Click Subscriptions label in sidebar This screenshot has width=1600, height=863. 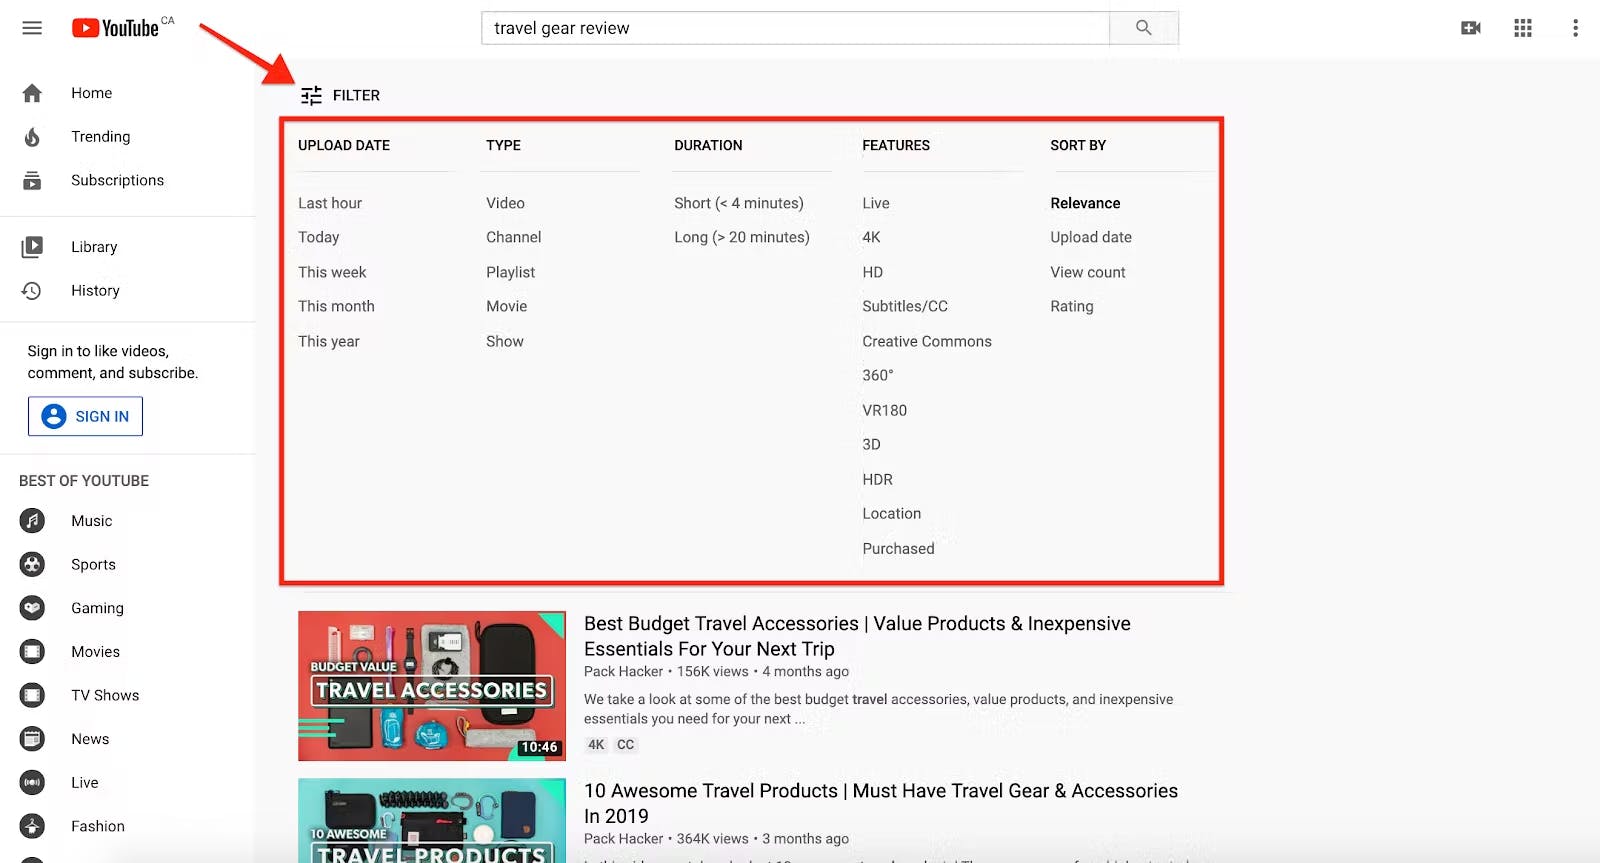tap(117, 180)
